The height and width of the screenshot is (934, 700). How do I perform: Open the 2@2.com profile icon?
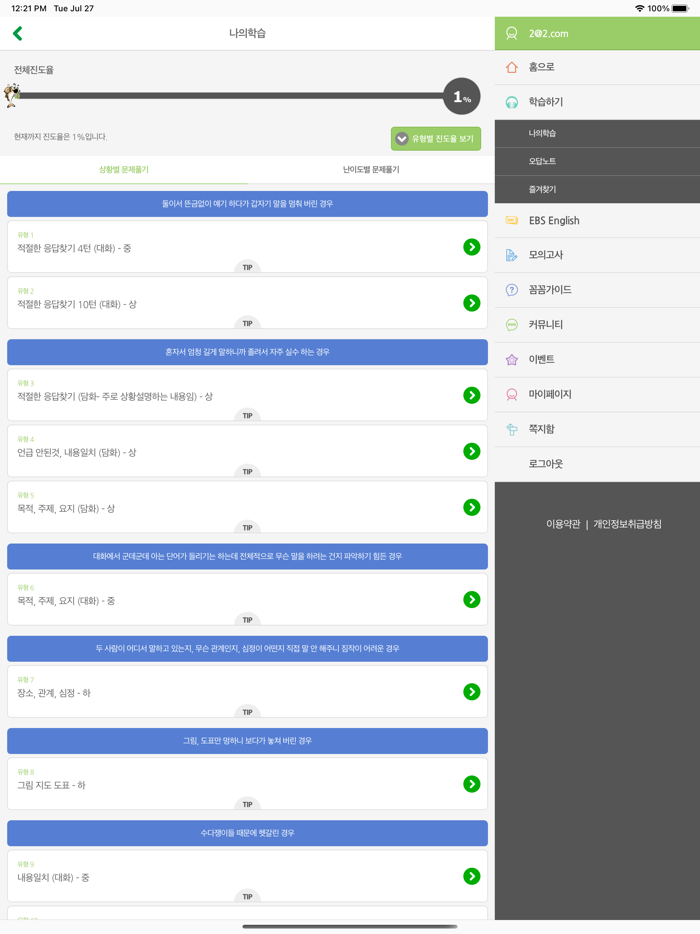511,33
